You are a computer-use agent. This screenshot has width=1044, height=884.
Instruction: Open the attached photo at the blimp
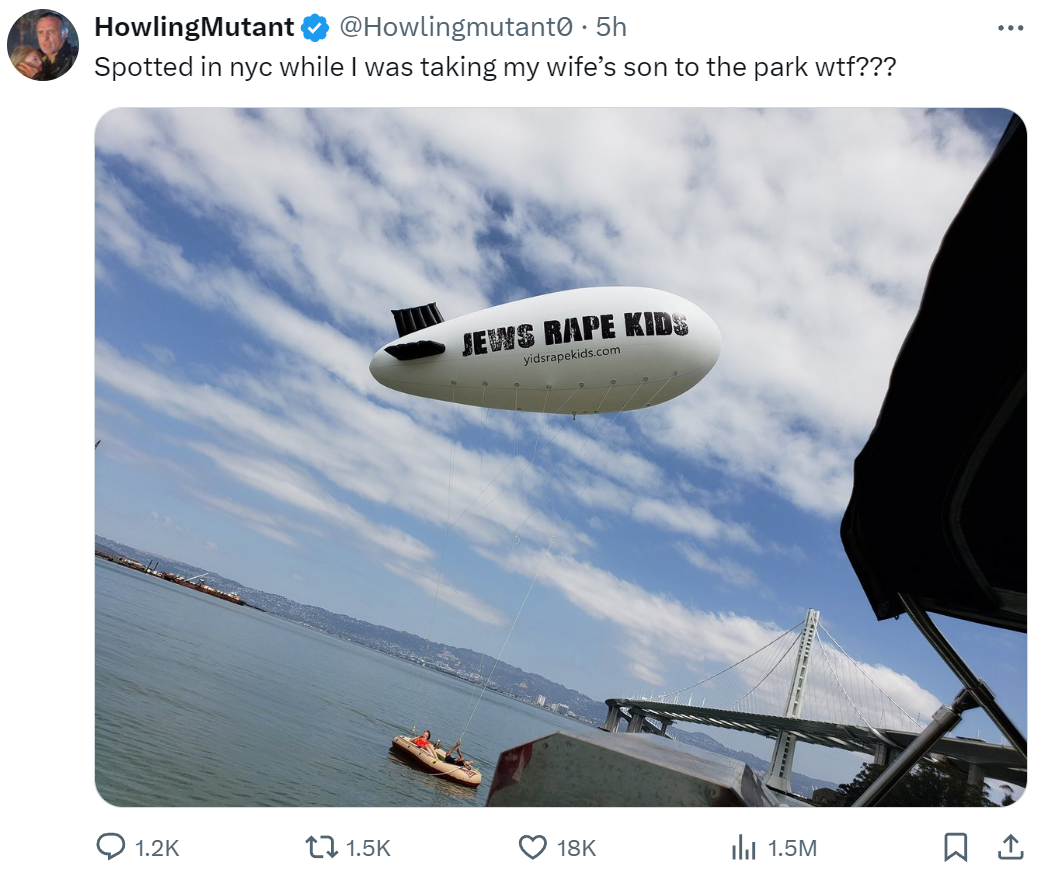pyautogui.click(x=545, y=349)
